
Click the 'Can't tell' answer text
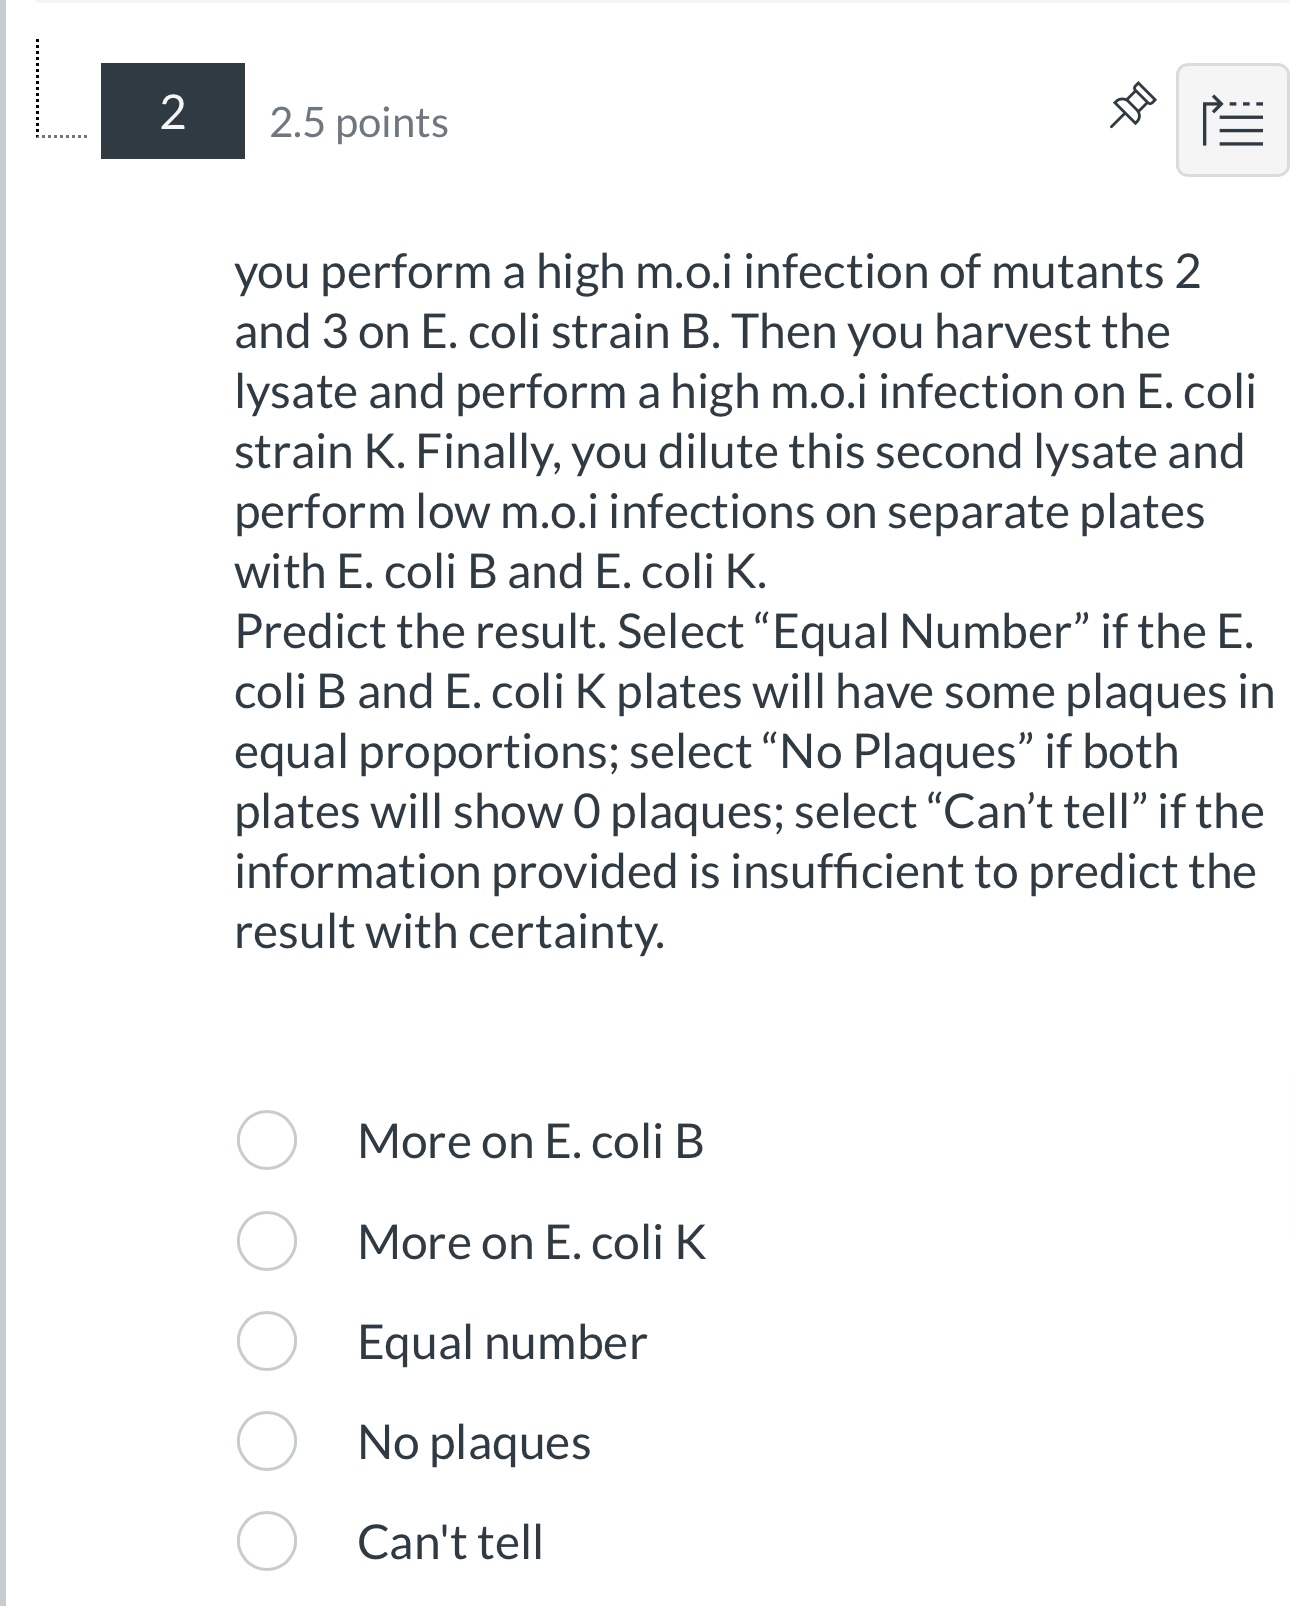(449, 1543)
